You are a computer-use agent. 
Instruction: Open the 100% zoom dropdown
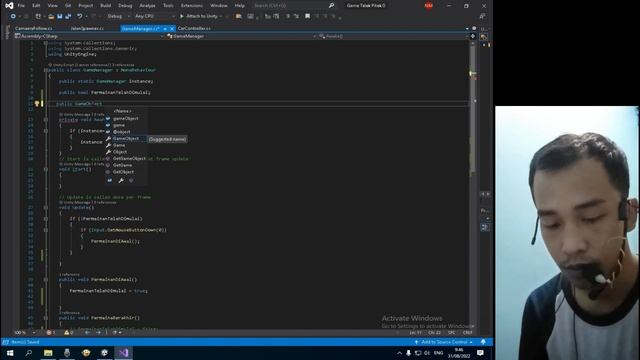(x=24, y=333)
